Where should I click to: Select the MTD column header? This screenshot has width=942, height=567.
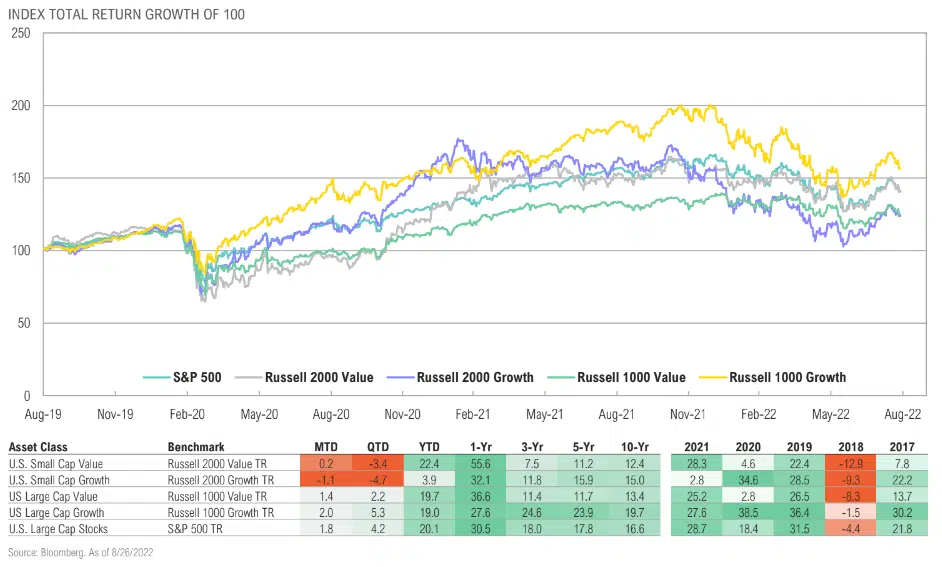[325, 446]
